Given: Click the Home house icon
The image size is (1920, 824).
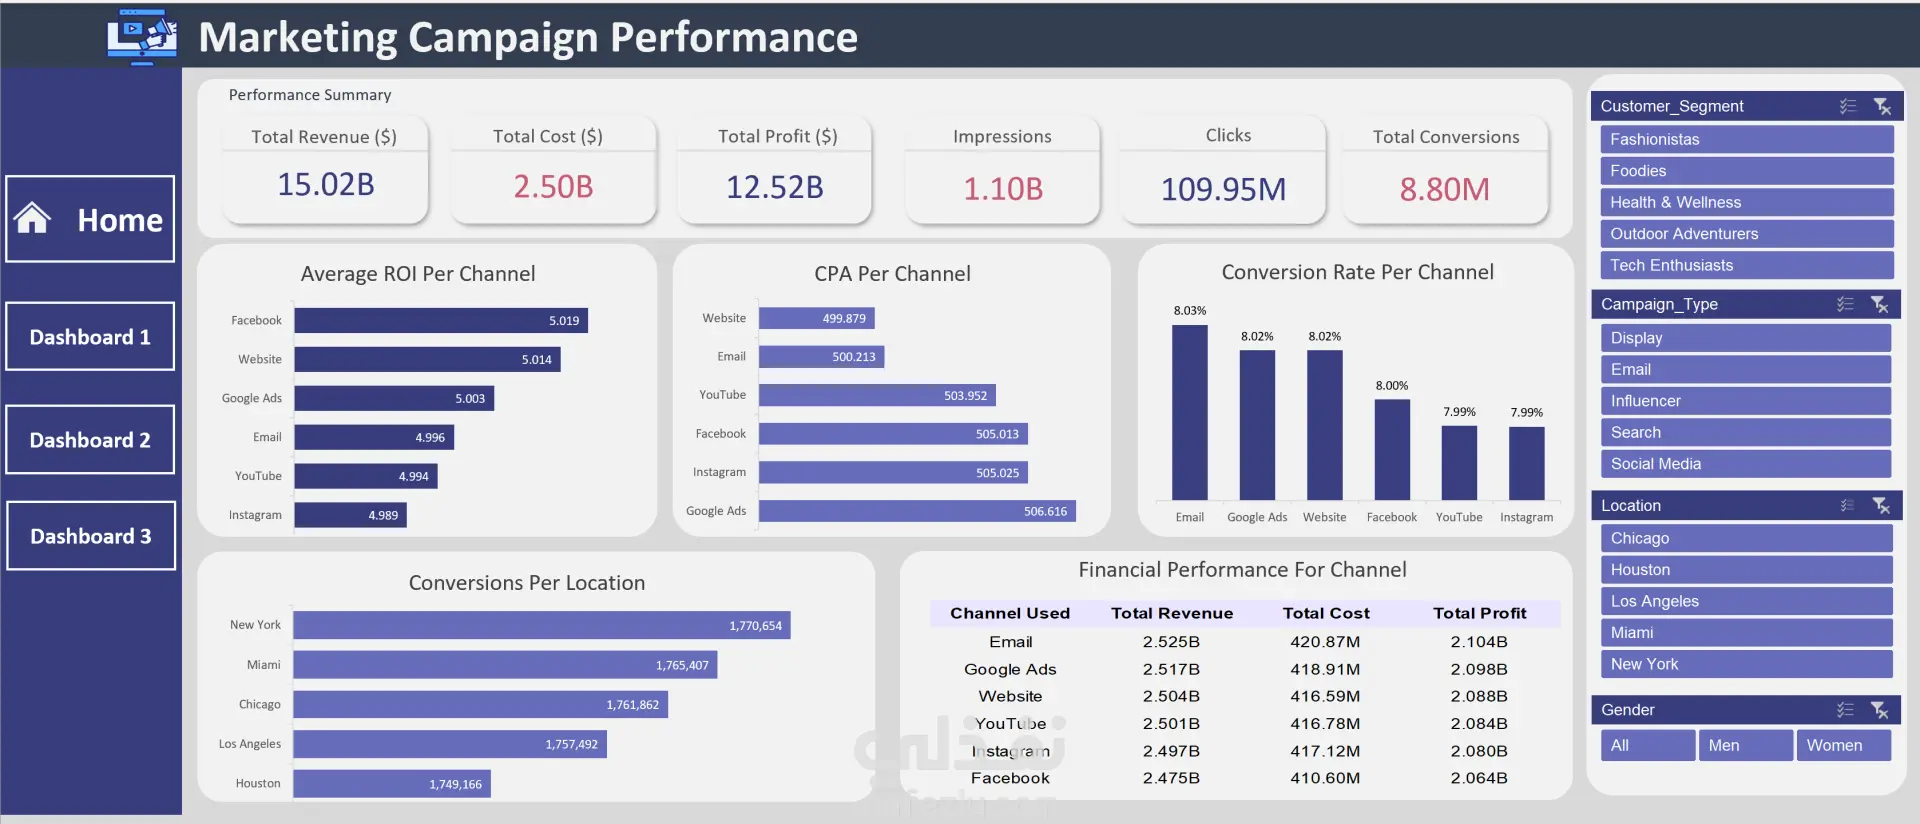Looking at the screenshot, I should [x=32, y=218].
